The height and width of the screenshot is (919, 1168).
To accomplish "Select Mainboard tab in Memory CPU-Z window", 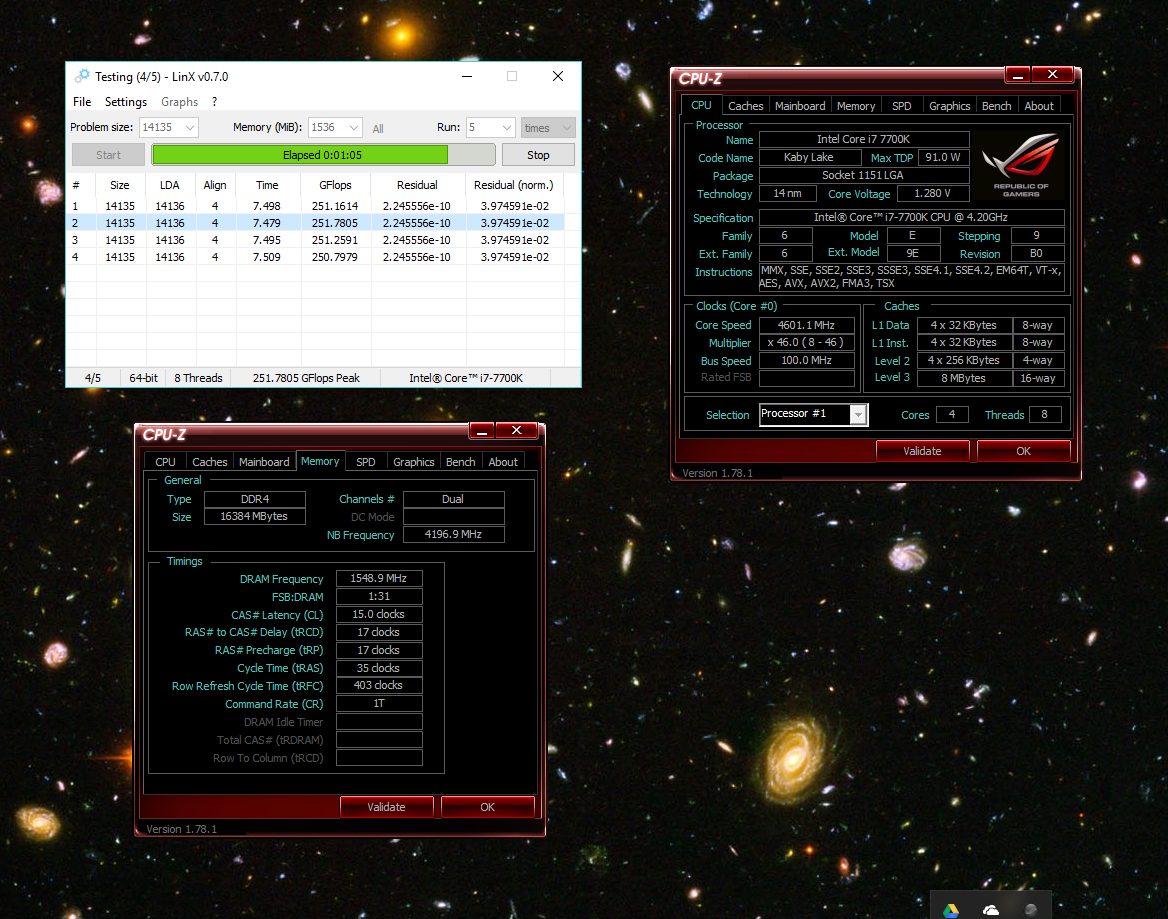I will pyautogui.click(x=264, y=462).
